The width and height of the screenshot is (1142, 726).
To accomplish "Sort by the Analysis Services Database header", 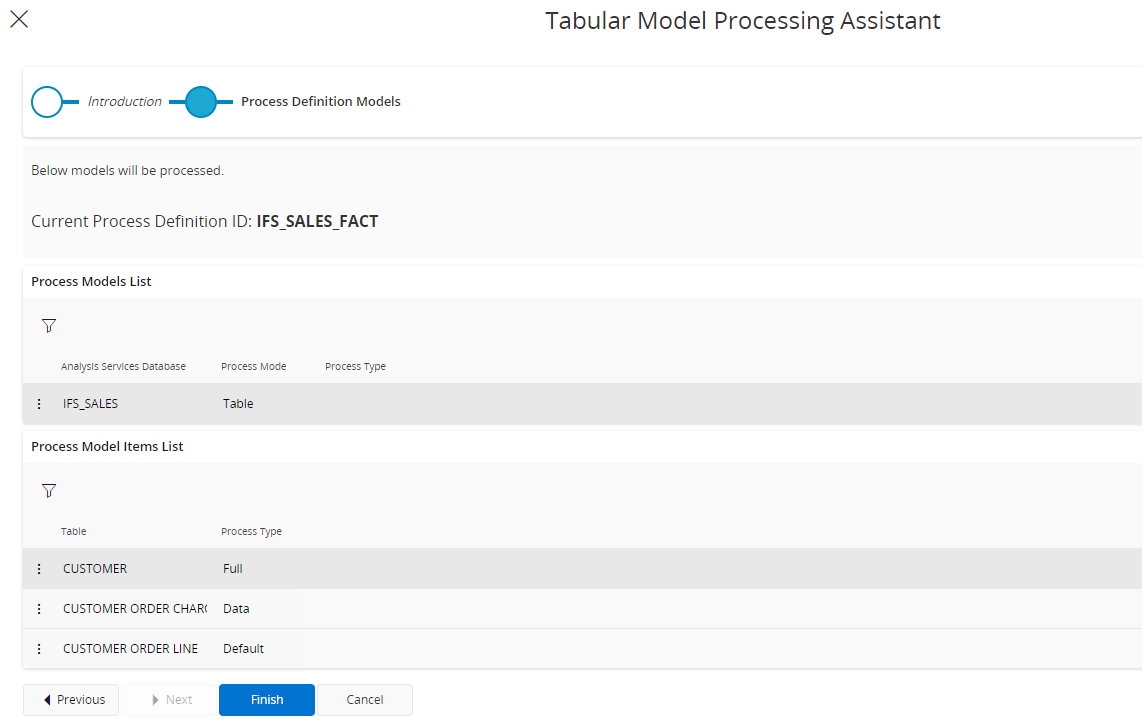I will pyautogui.click(x=123, y=366).
